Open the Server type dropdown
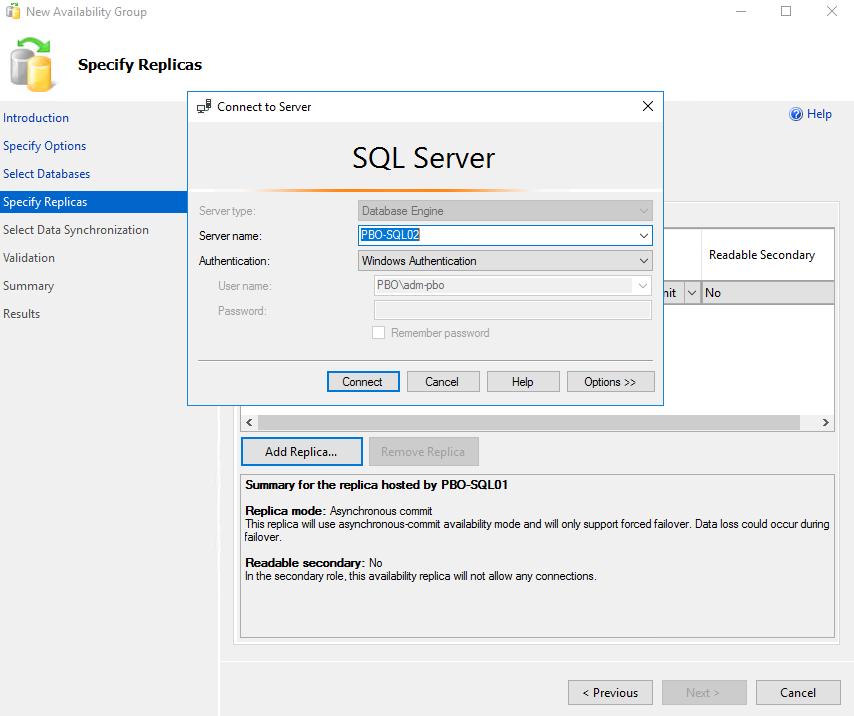Image resolution: width=854 pixels, height=716 pixels. [x=644, y=211]
